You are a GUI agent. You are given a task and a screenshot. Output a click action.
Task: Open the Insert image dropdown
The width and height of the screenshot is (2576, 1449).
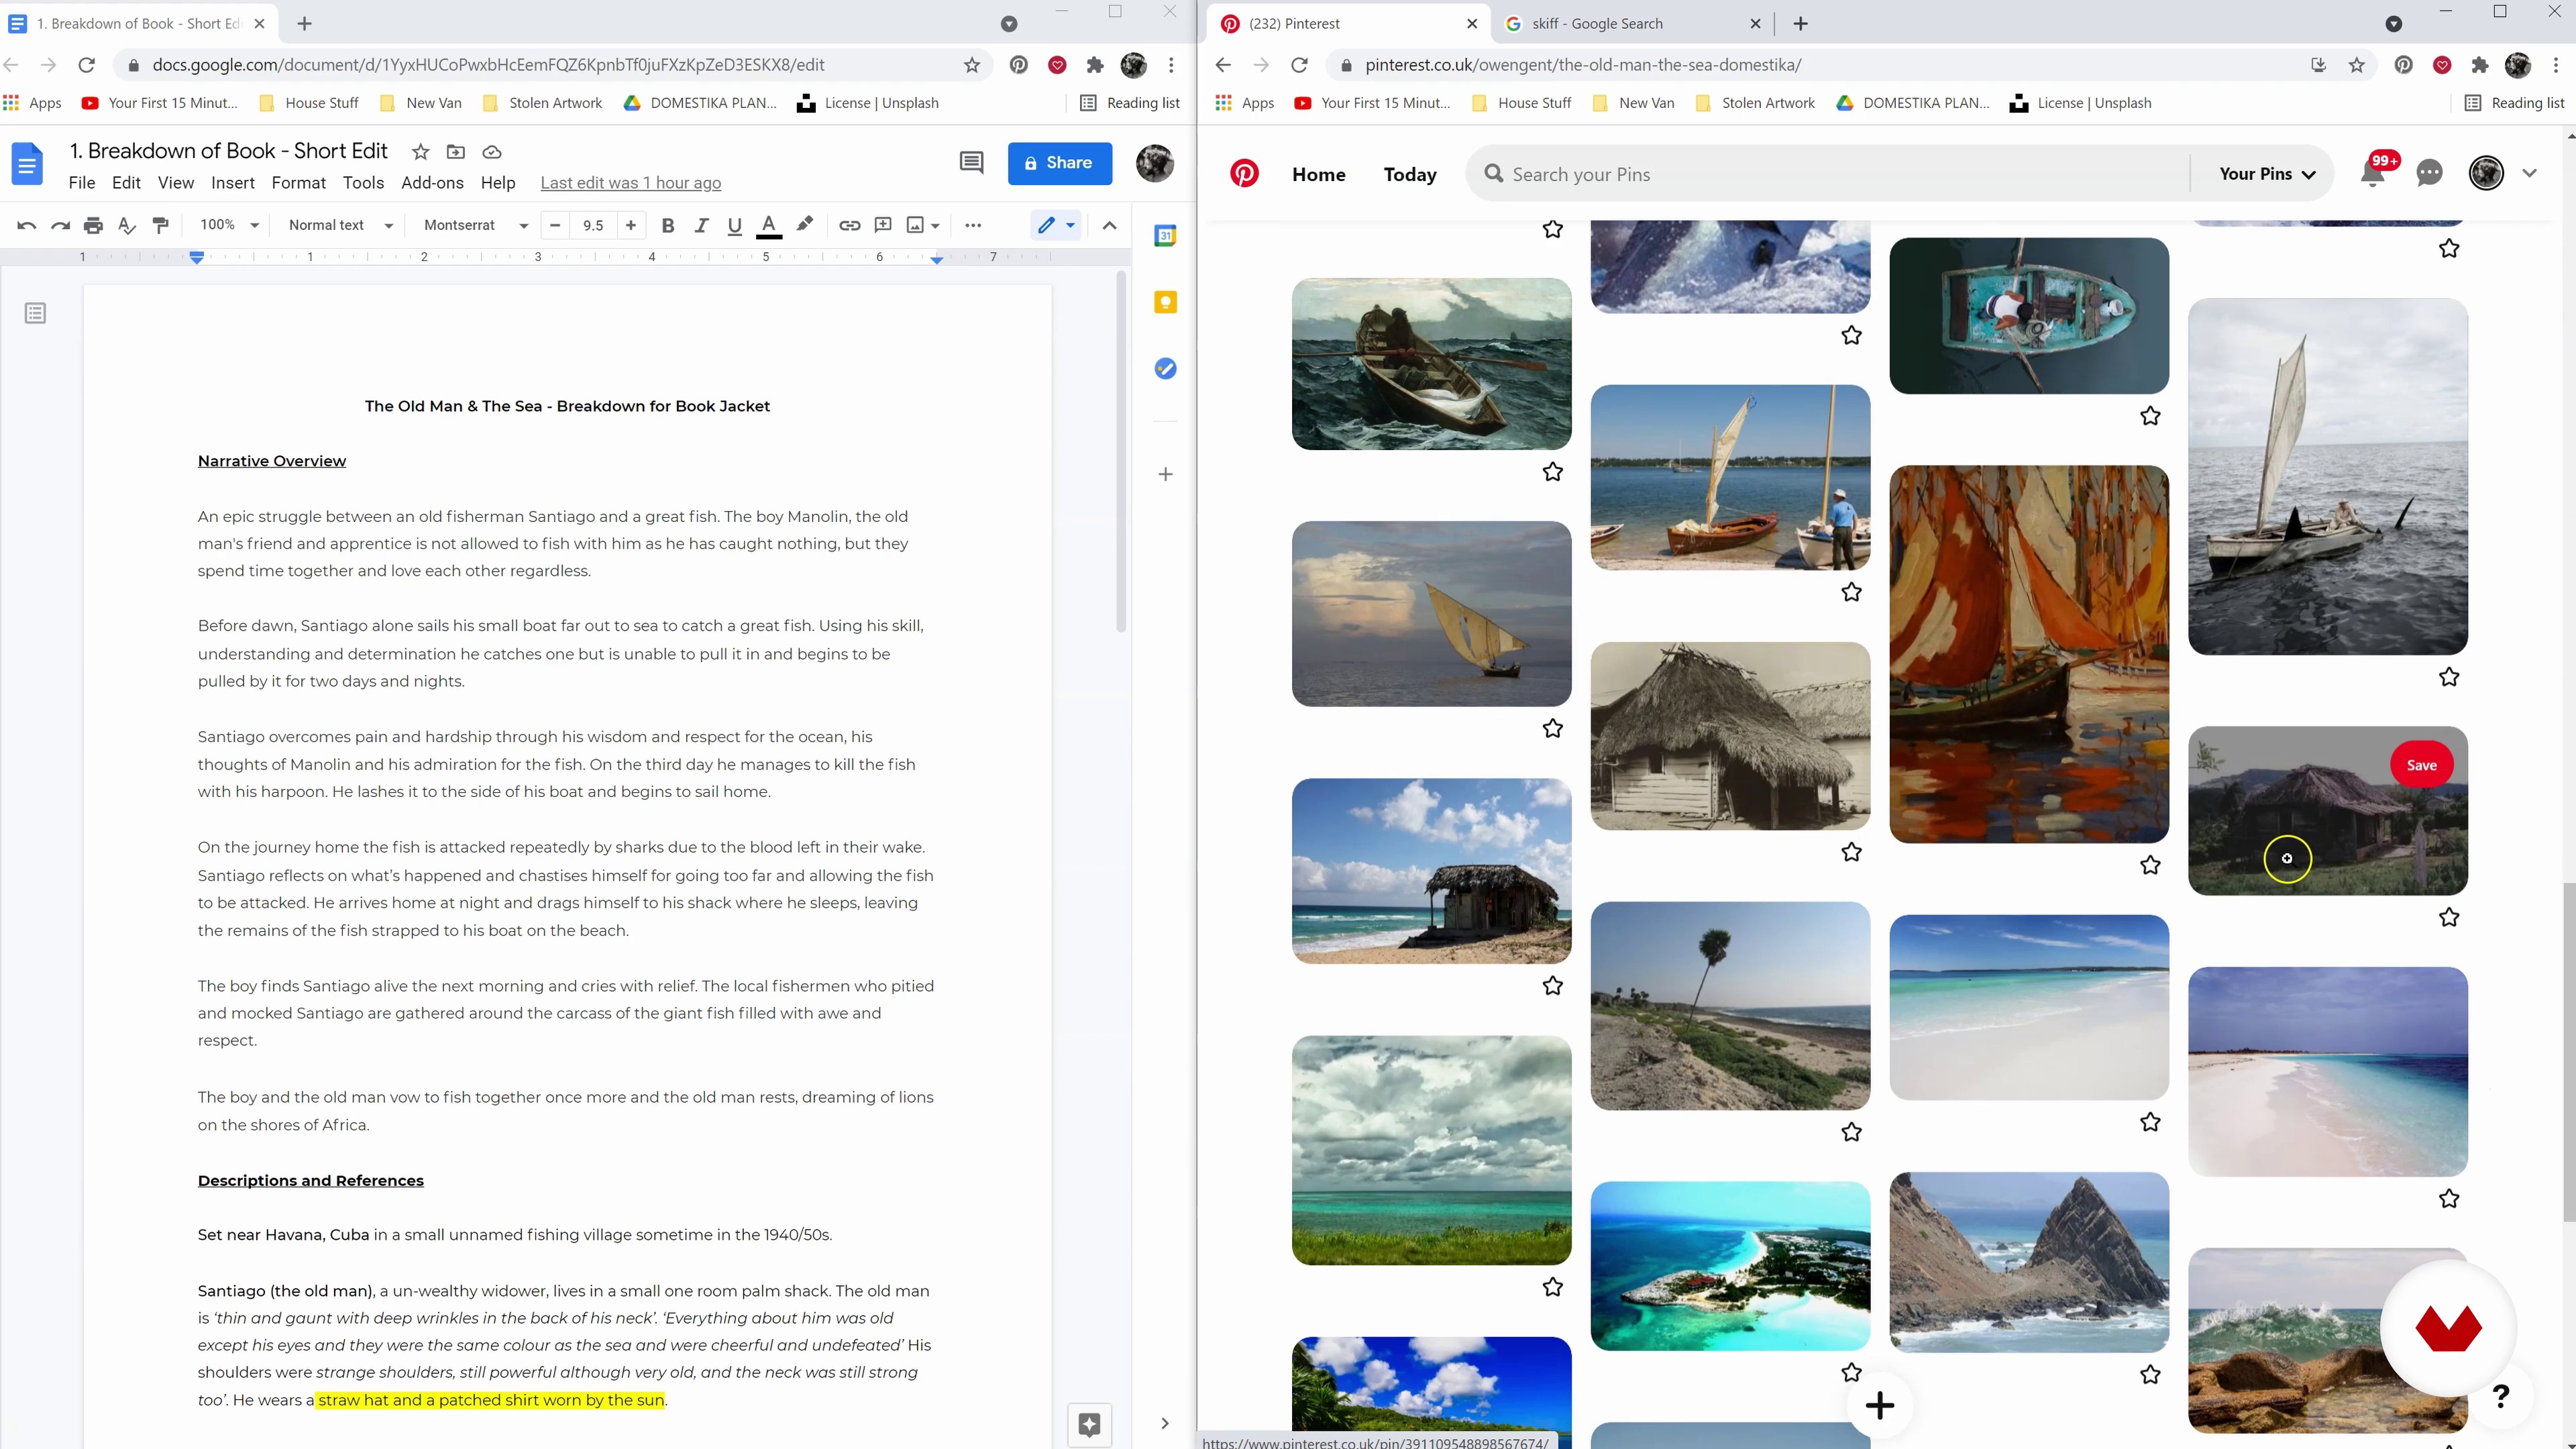(x=923, y=225)
